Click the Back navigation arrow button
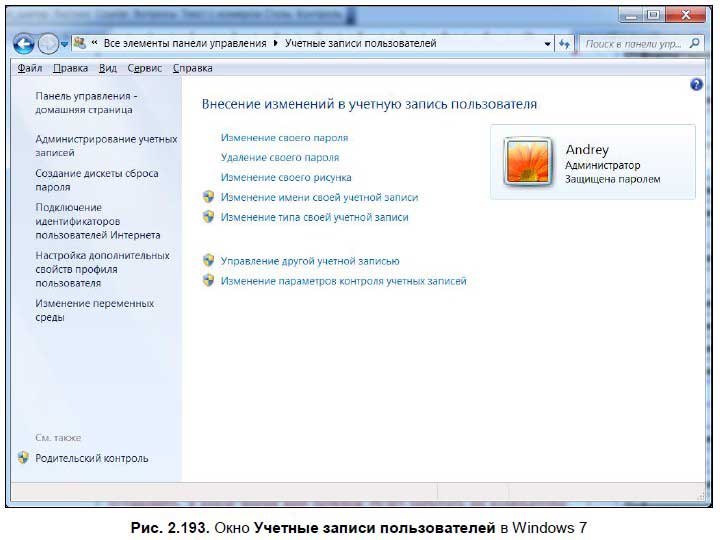720x540 pixels. click(x=23, y=45)
